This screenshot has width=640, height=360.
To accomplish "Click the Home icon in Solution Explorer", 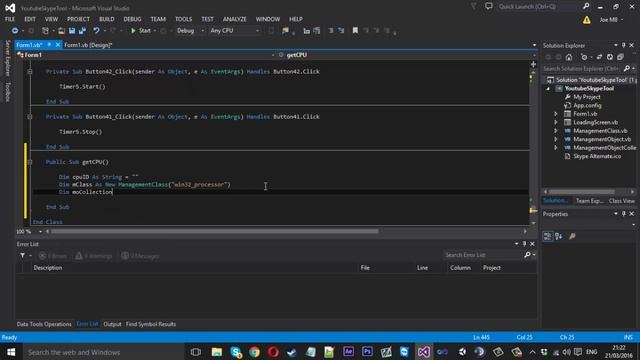I will [569, 57].
